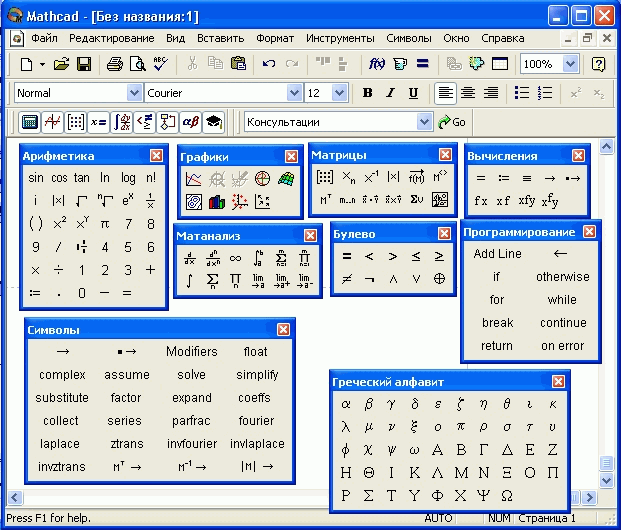Toggle superscript x² formatting
Screen dimensions: 621x530
tap(575, 93)
